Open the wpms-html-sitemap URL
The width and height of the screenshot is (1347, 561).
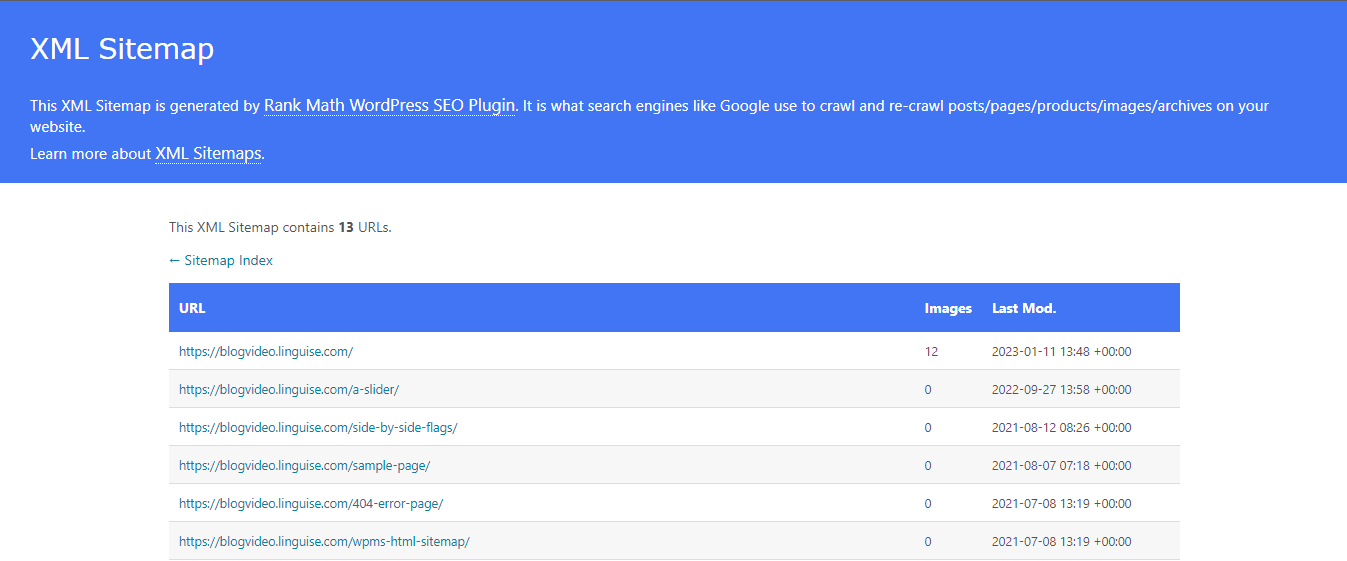pos(324,542)
